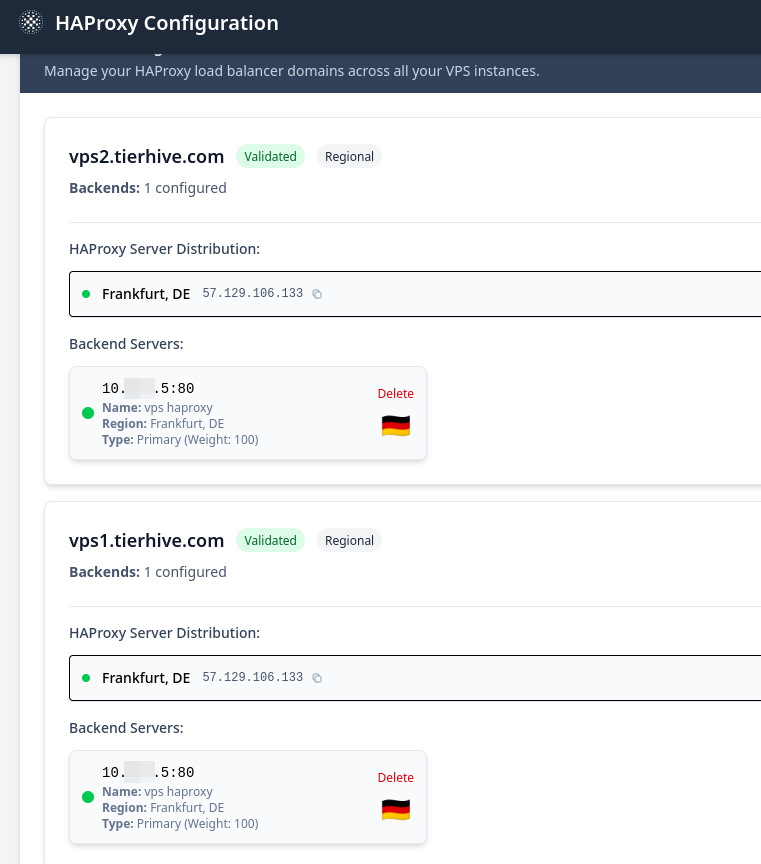Click the green dot beside vps1's Frankfurt server row

point(86,677)
